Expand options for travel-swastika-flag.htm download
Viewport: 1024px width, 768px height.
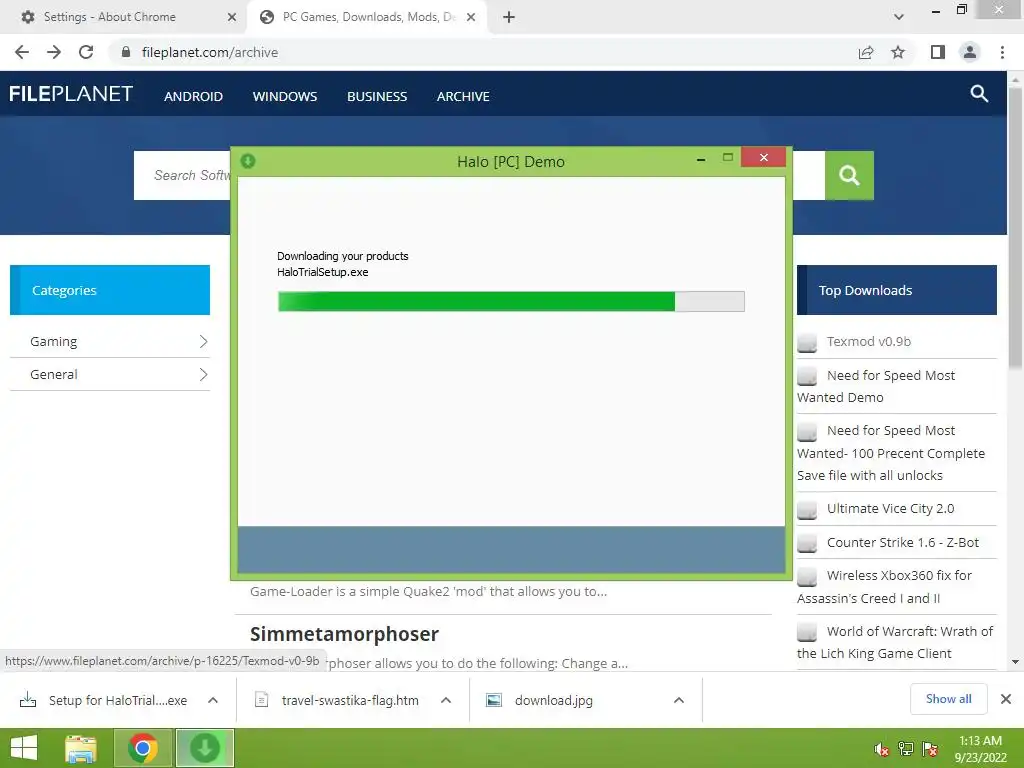pyautogui.click(x=446, y=700)
